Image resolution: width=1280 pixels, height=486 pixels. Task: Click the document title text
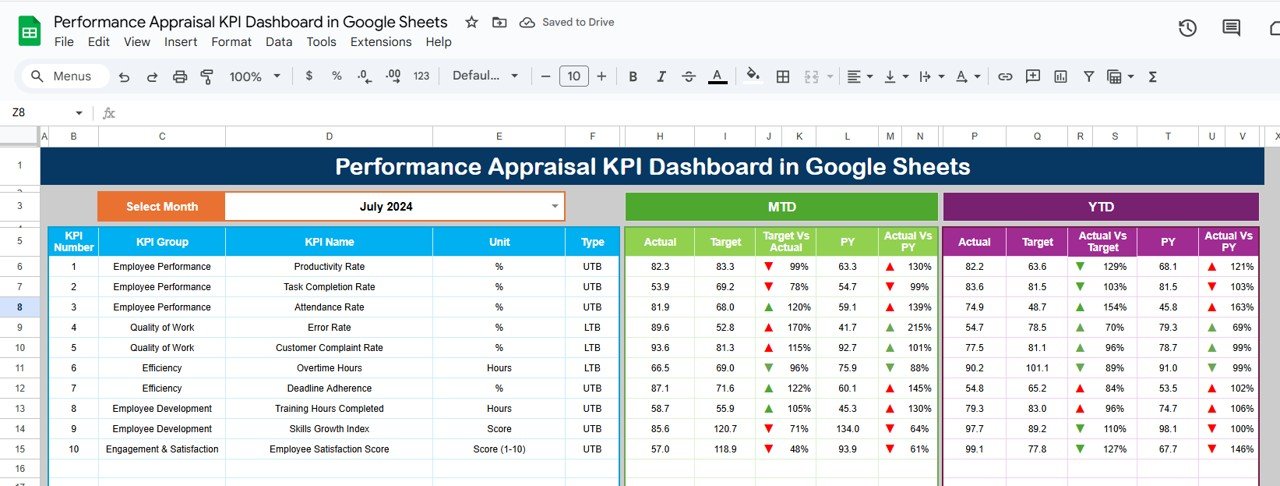[251, 22]
